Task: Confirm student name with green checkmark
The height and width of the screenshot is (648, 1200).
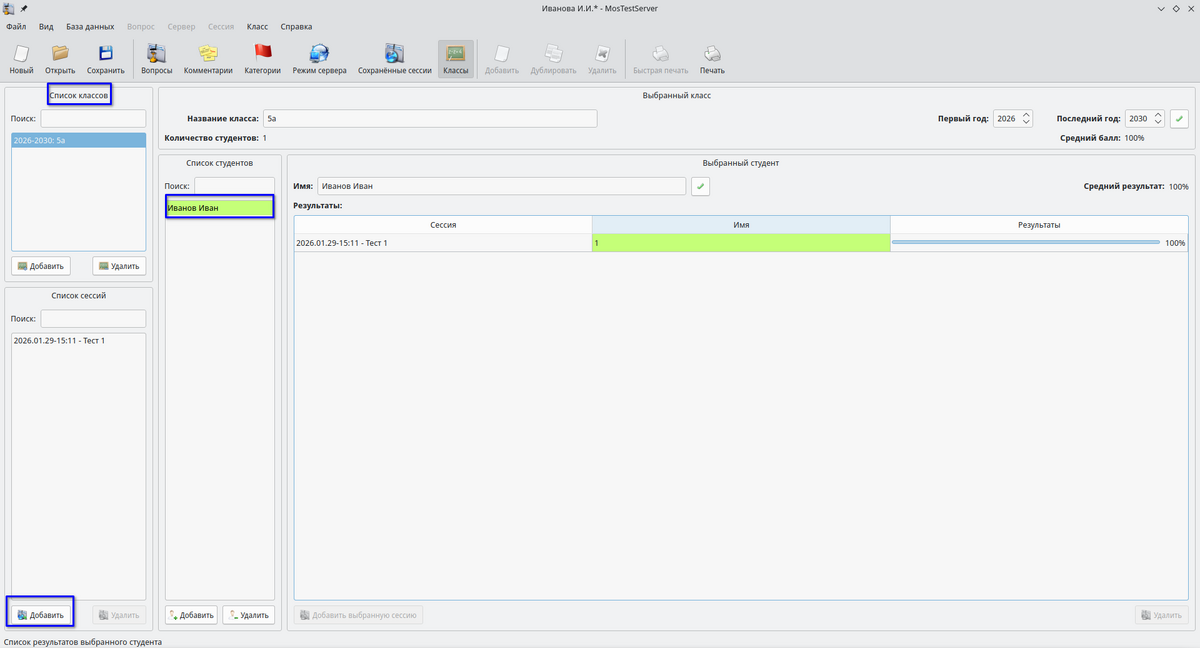Action: coord(700,186)
